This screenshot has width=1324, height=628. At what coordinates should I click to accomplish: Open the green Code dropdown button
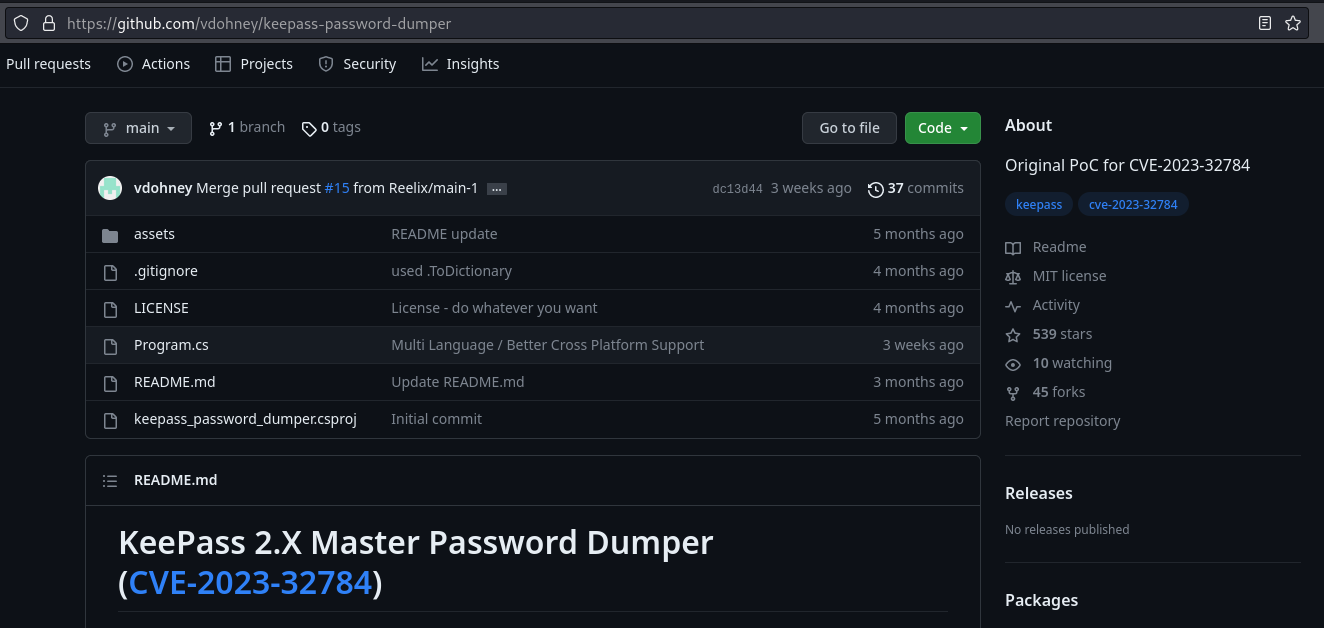point(942,128)
